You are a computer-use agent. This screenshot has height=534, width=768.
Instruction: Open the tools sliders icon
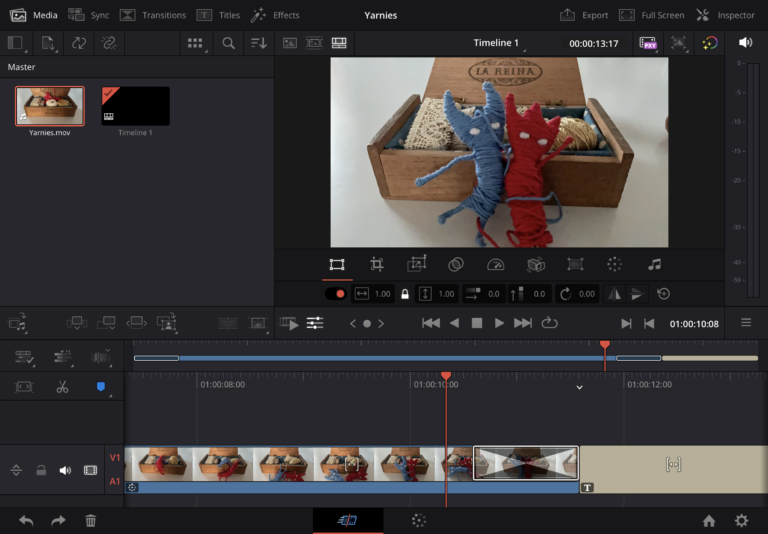pyautogui.click(x=315, y=323)
